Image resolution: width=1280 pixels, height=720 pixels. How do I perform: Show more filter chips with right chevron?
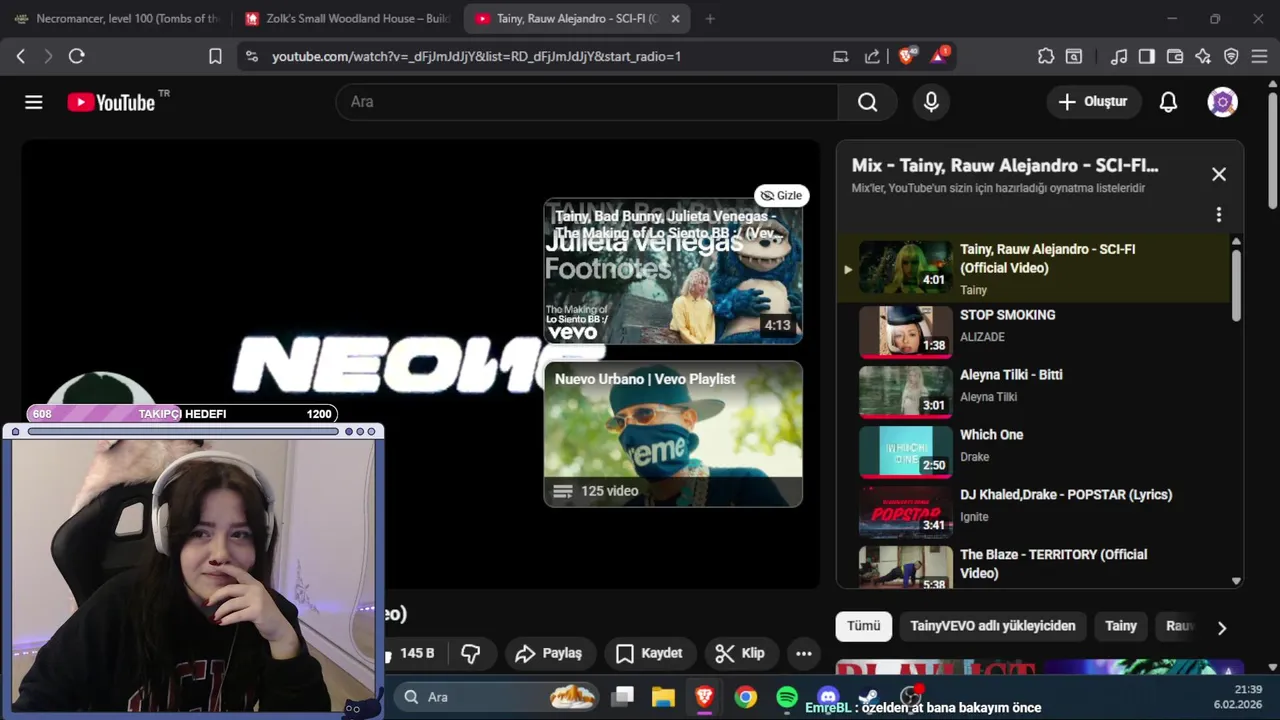1221,628
